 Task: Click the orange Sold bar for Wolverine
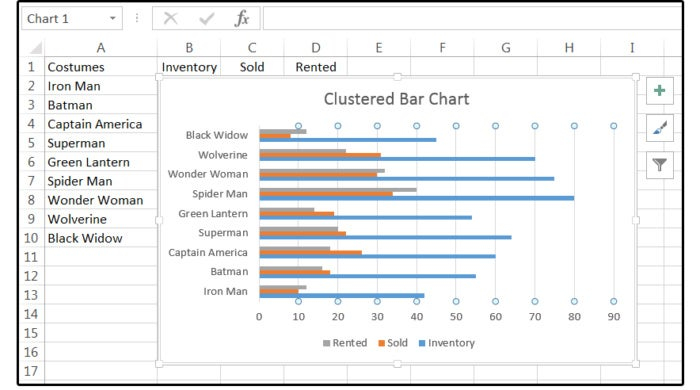tap(320, 155)
